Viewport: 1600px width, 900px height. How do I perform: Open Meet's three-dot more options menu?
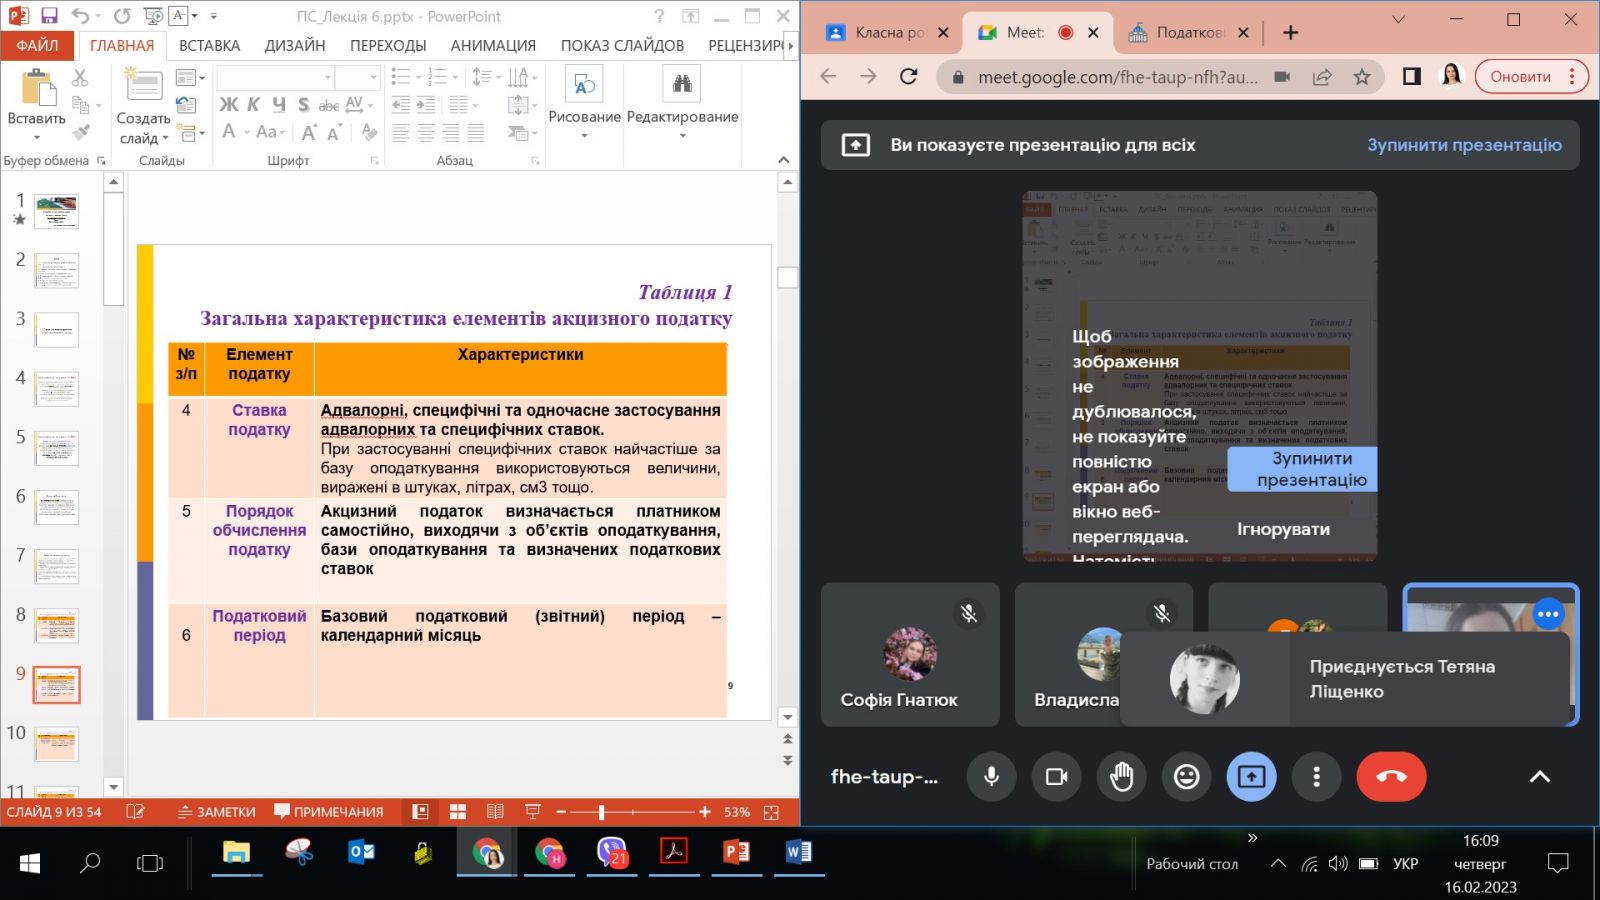(x=1316, y=777)
